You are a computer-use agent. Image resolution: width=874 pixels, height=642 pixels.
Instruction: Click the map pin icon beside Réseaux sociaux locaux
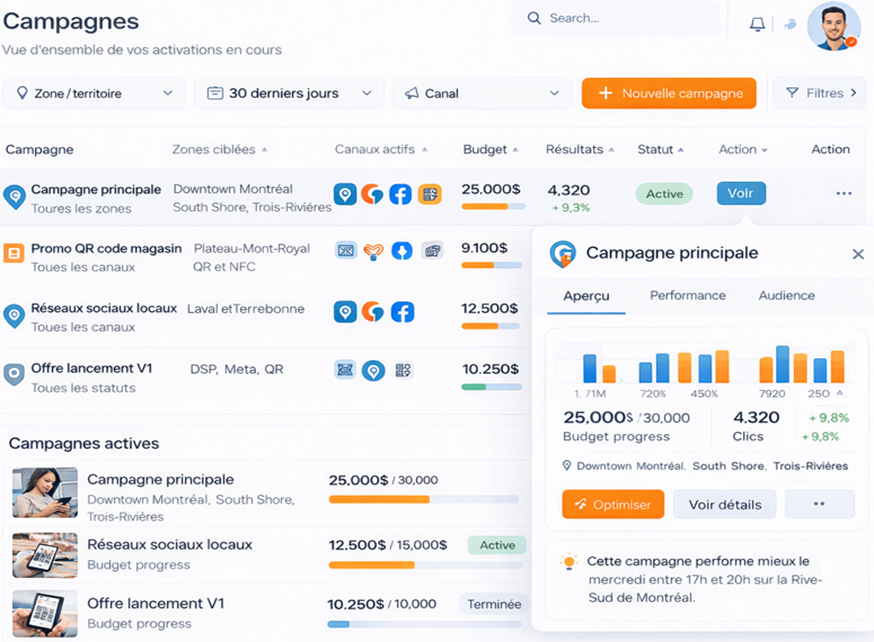14,316
